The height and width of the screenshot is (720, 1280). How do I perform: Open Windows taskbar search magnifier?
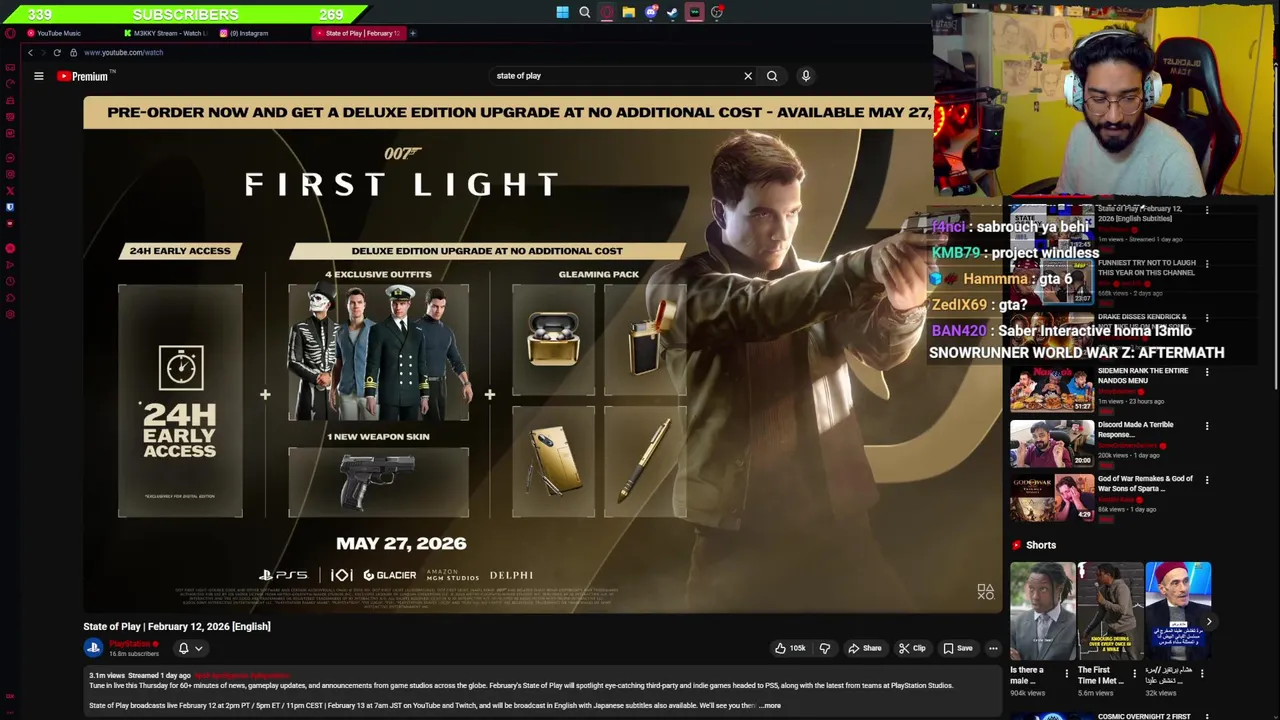(x=585, y=13)
